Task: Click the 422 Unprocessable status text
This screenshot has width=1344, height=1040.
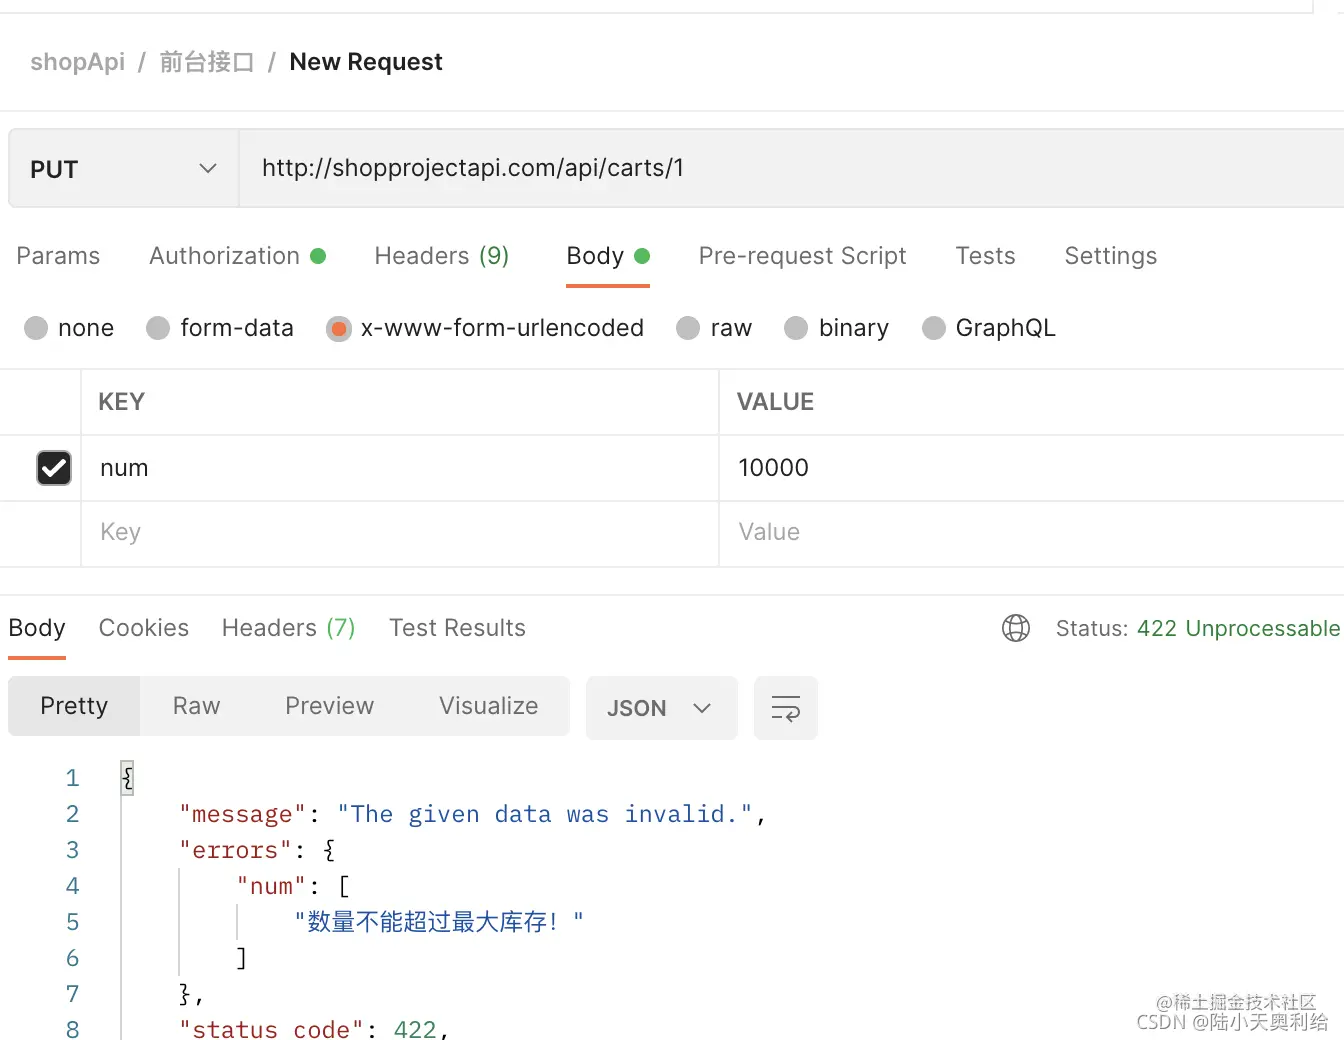Action: tap(1238, 628)
